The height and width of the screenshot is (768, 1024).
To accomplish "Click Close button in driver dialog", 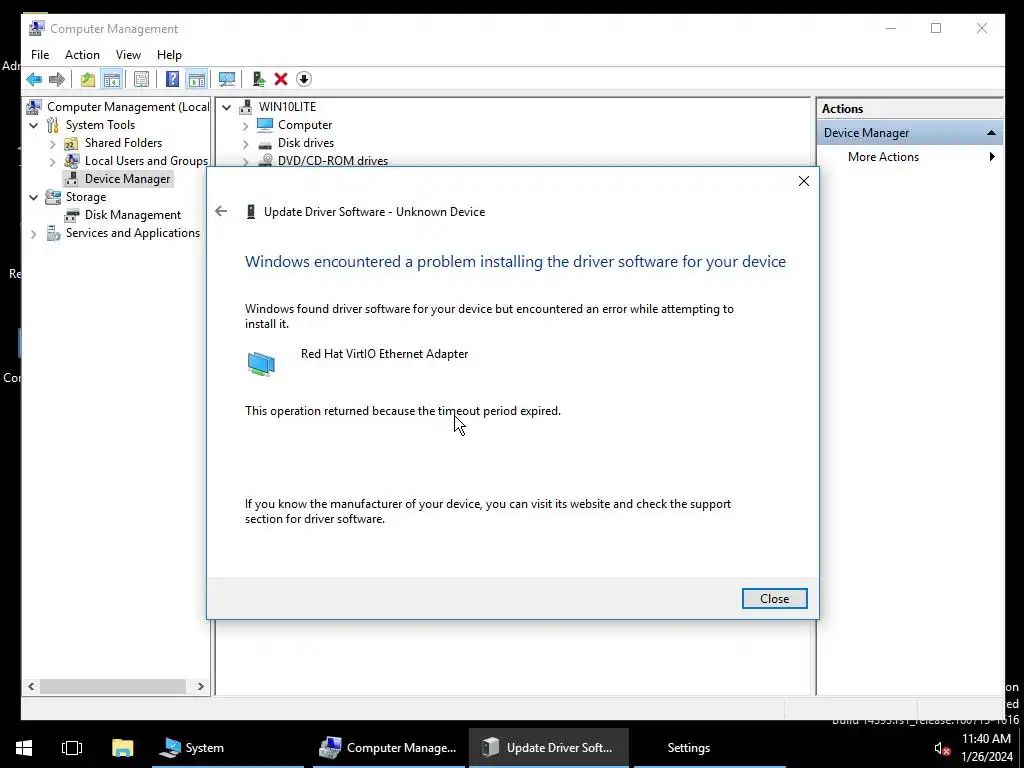I will point(775,598).
